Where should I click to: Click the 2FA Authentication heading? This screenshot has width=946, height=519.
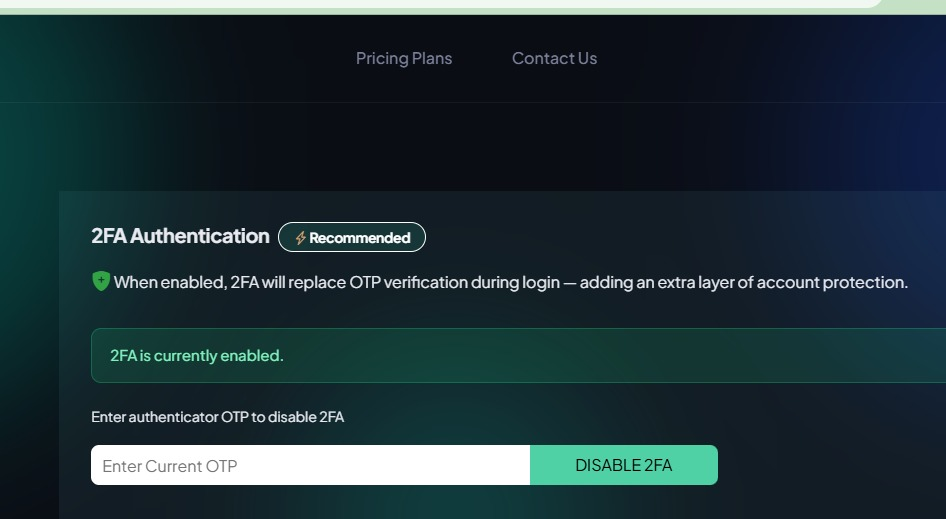click(180, 236)
